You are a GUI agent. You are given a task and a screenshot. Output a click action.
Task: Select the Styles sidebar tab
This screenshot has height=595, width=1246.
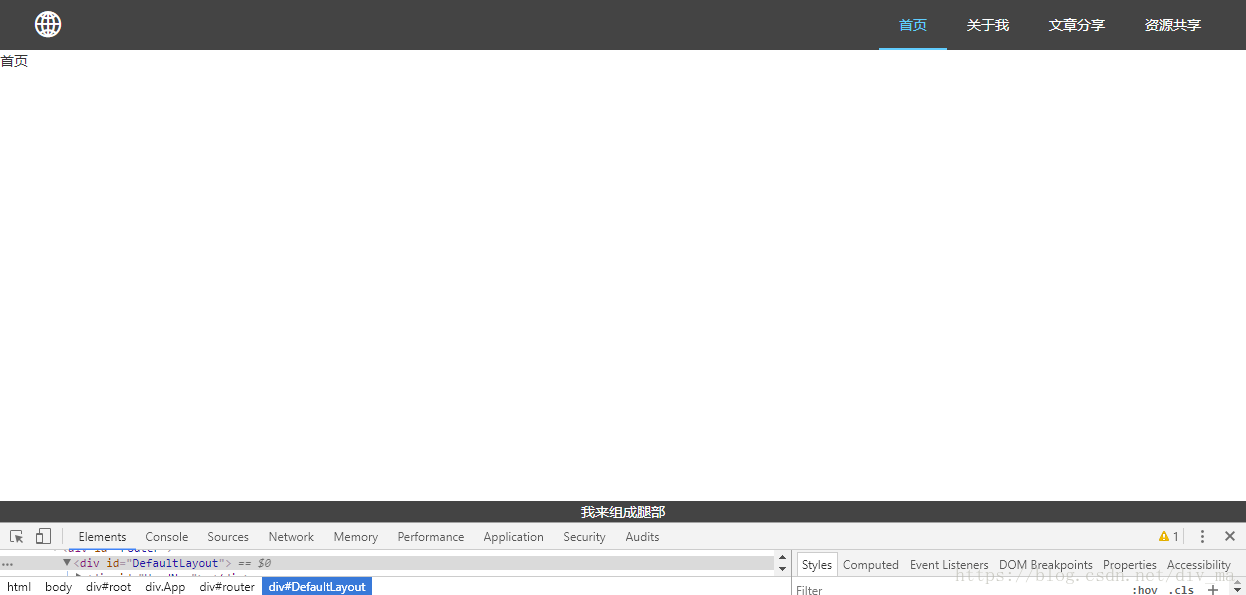tap(817, 565)
